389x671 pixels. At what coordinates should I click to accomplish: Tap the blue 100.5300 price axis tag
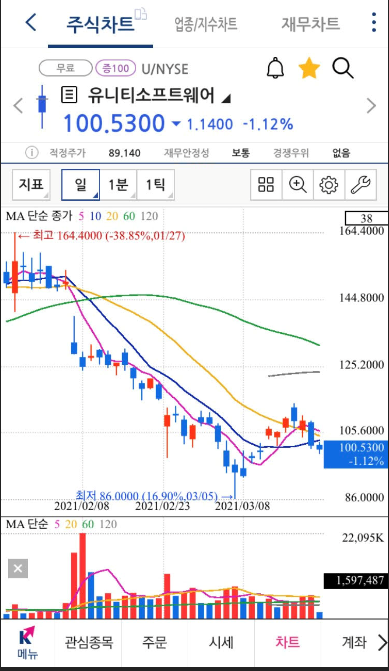(356, 454)
